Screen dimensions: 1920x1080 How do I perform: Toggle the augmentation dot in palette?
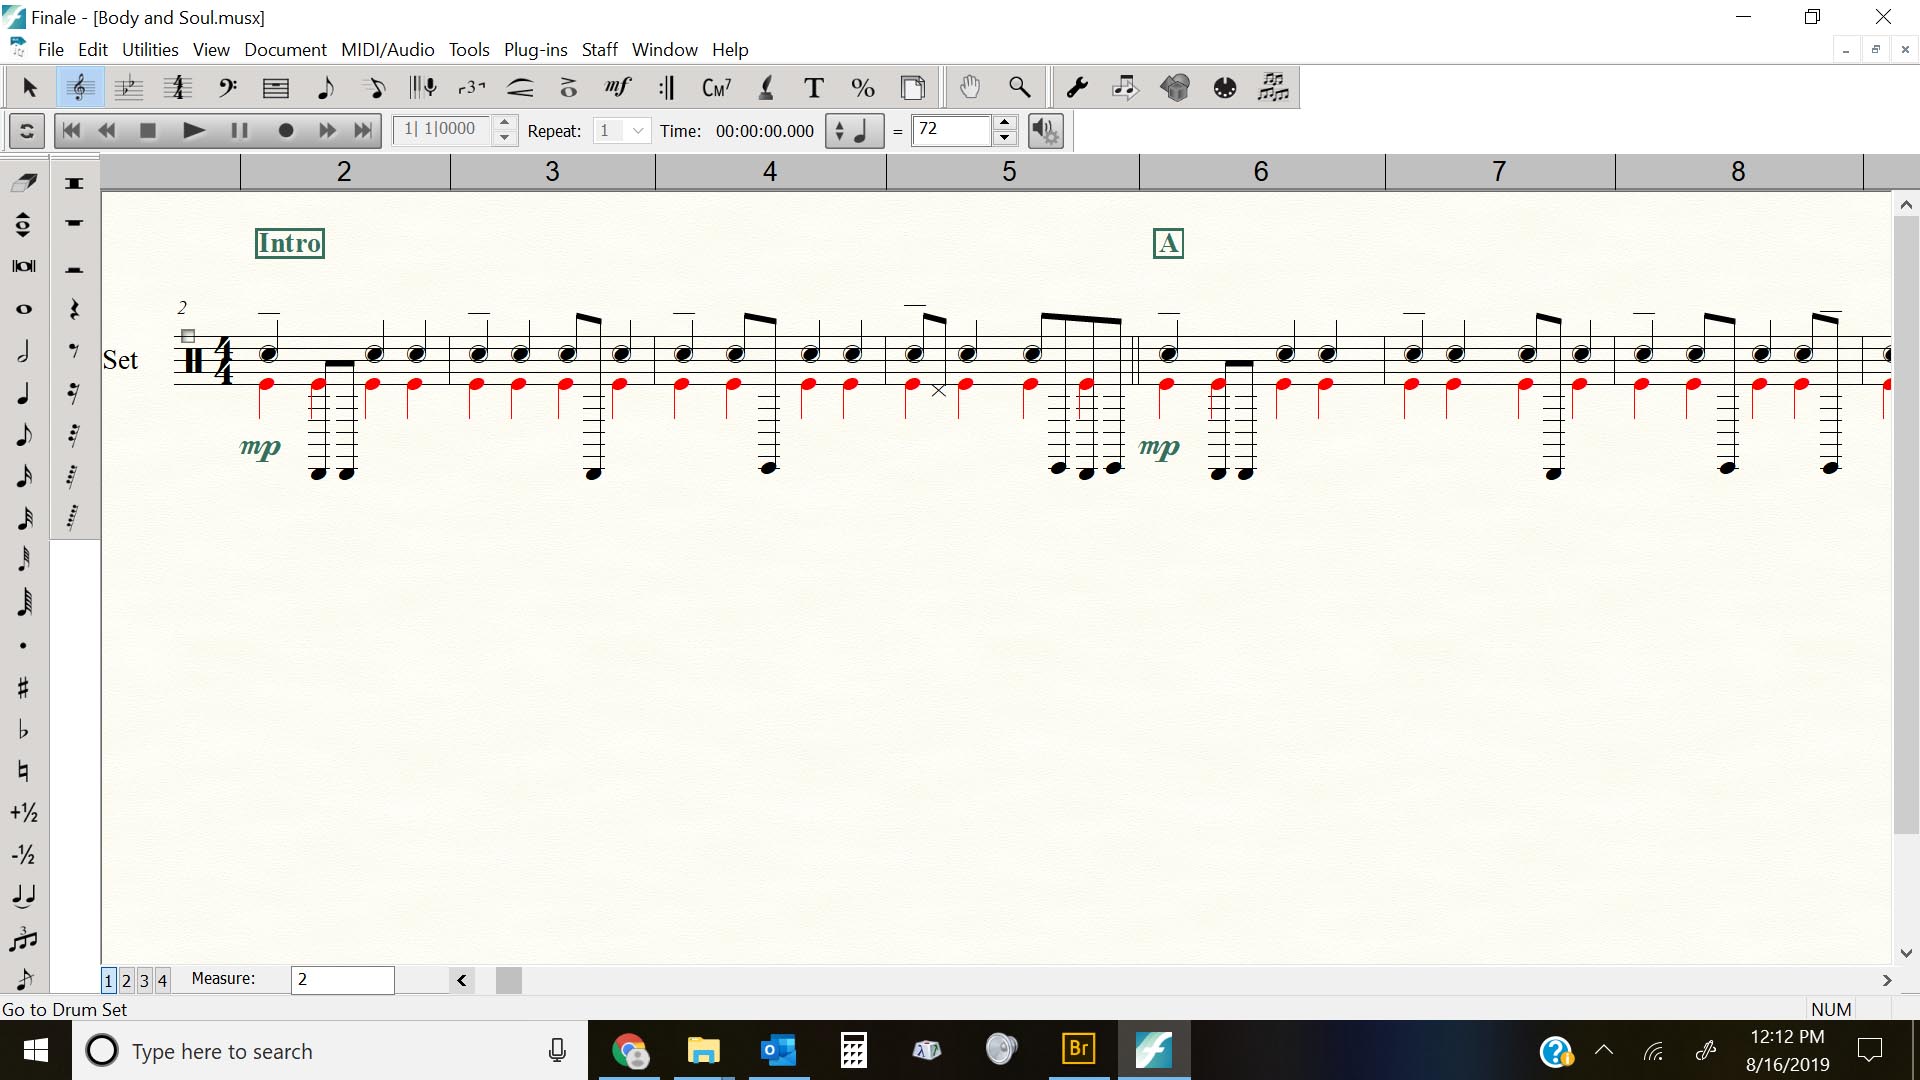click(x=24, y=645)
